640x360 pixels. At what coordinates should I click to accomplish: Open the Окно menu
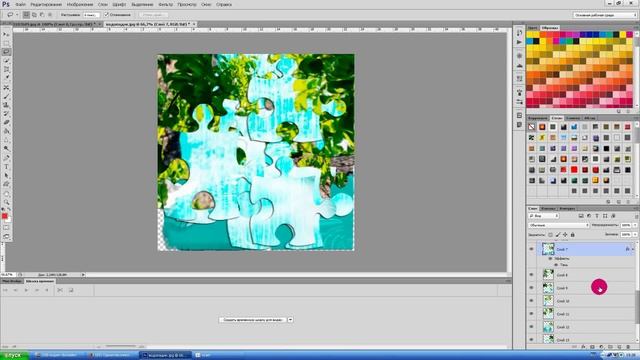point(206,4)
